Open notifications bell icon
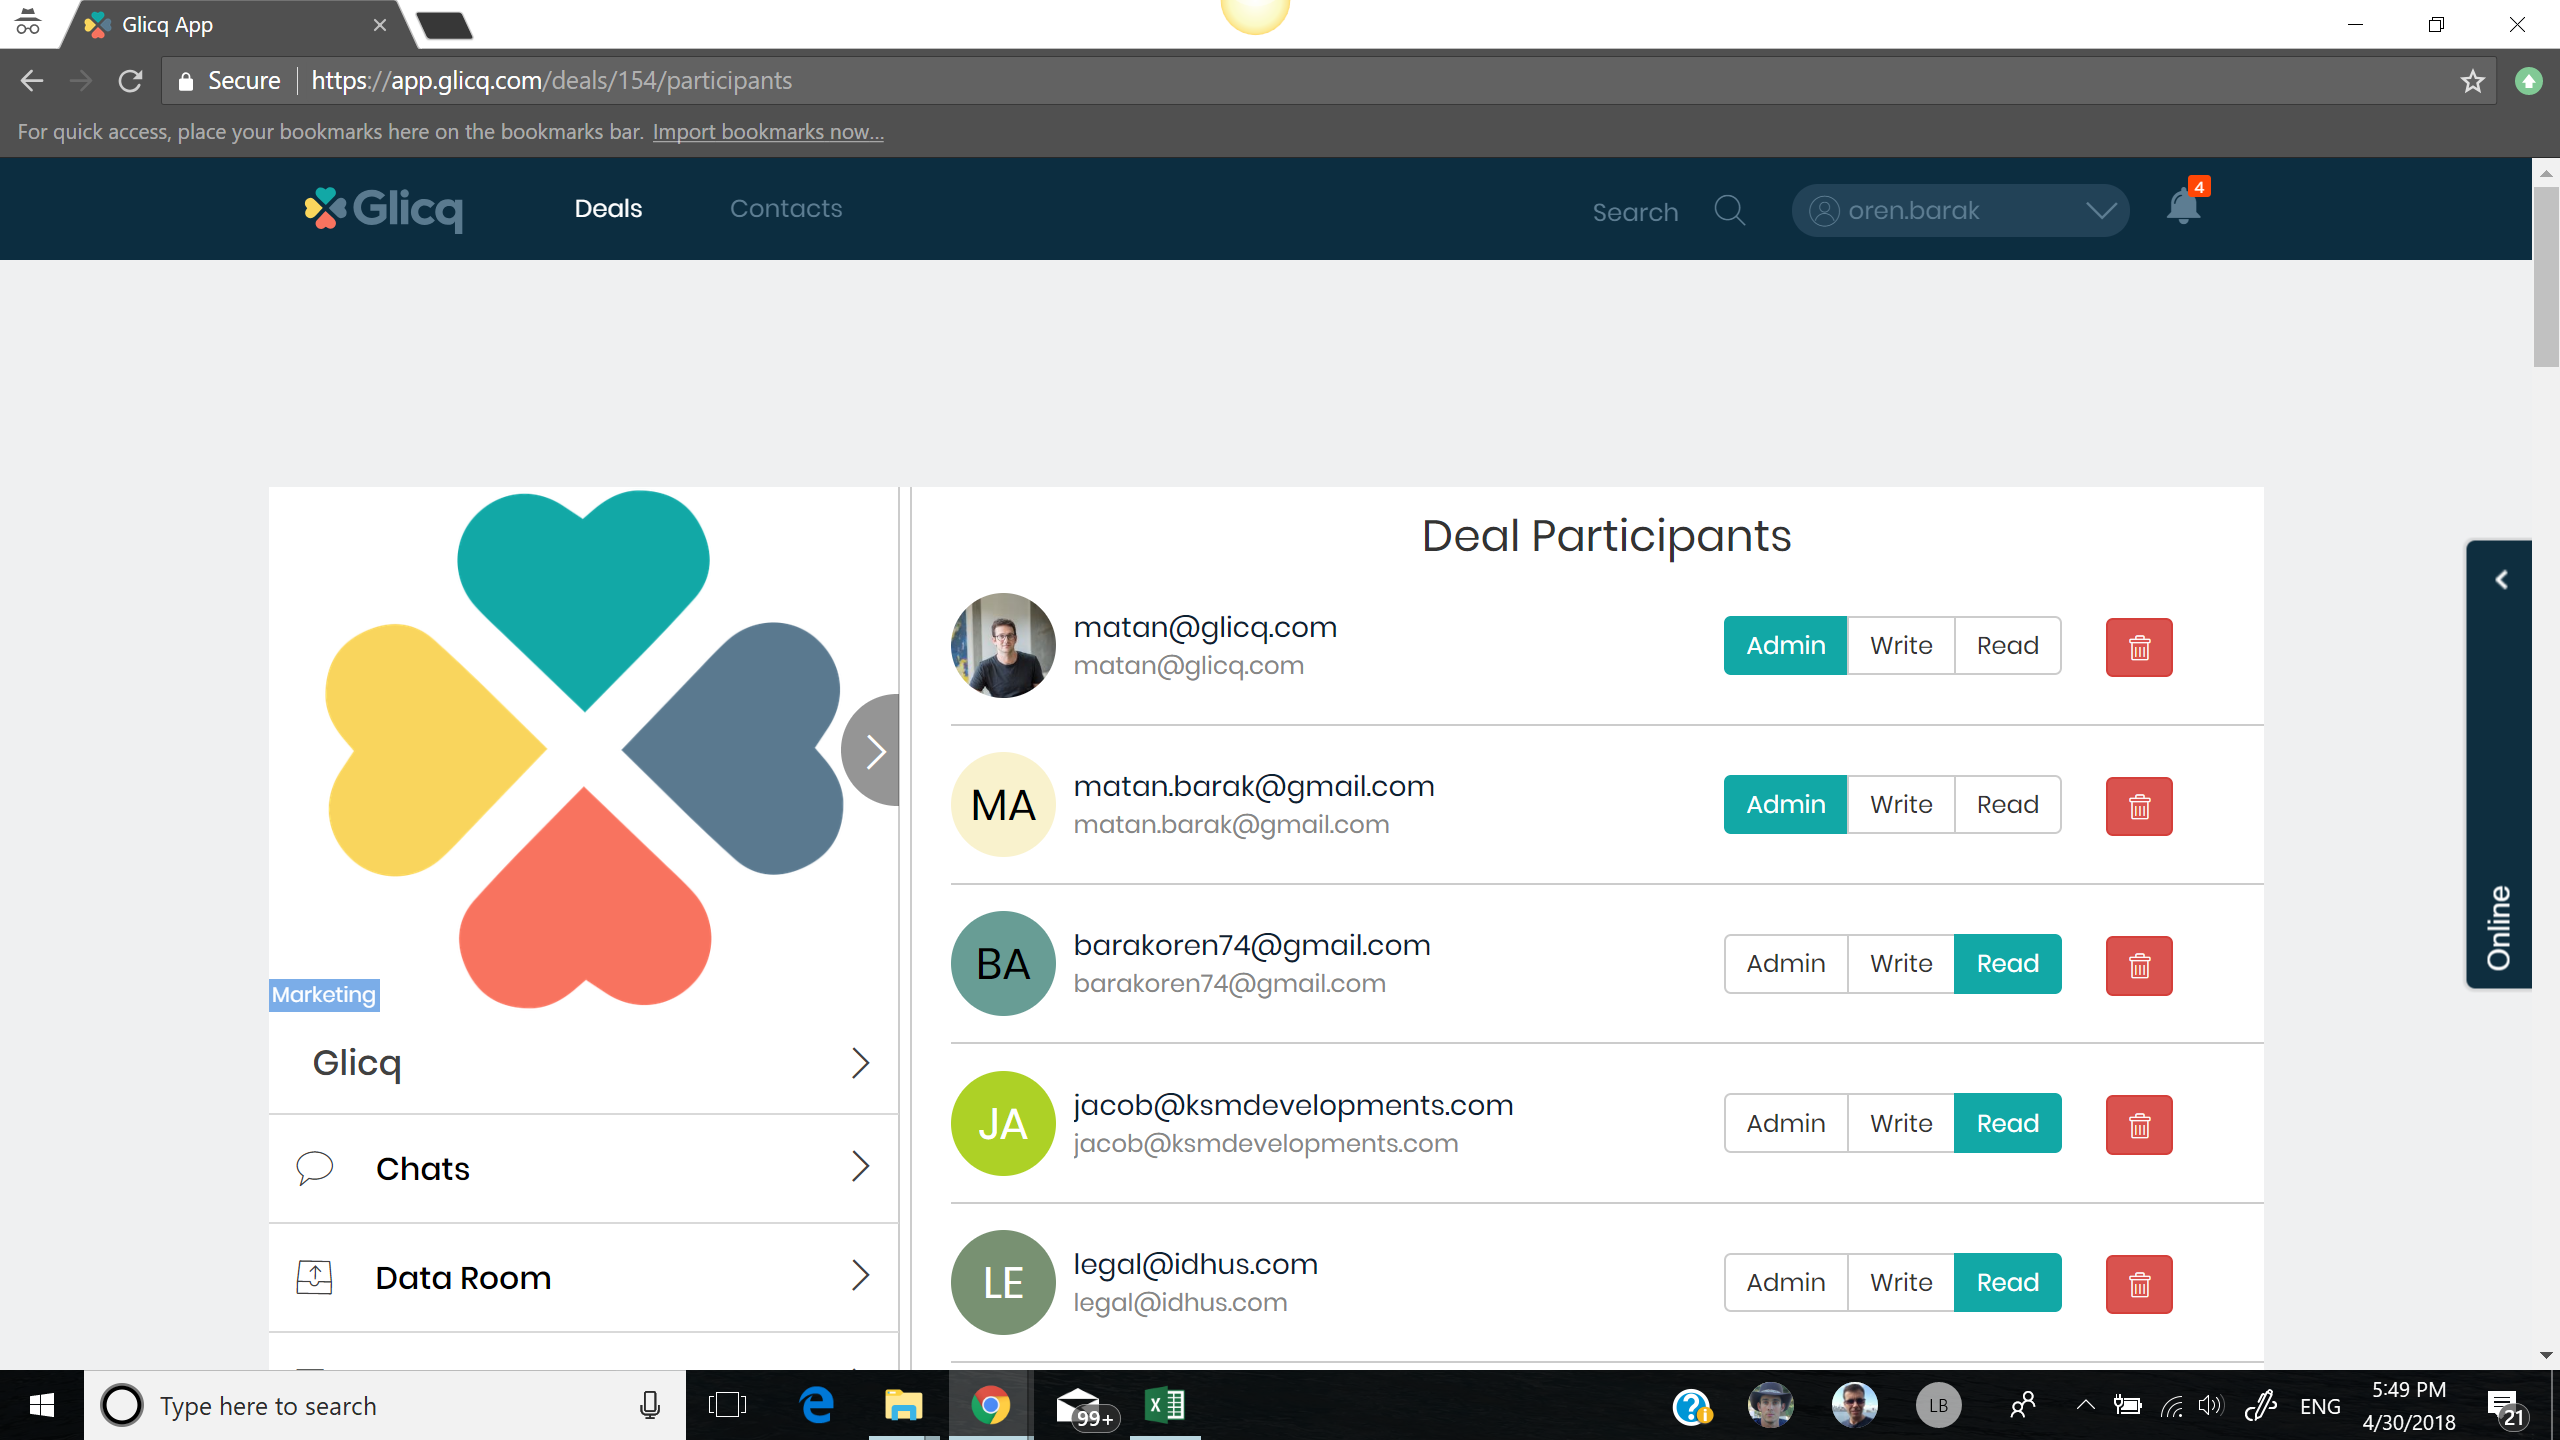This screenshot has height=1440, width=2560. pyautogui.click(x=2183, y=208)
